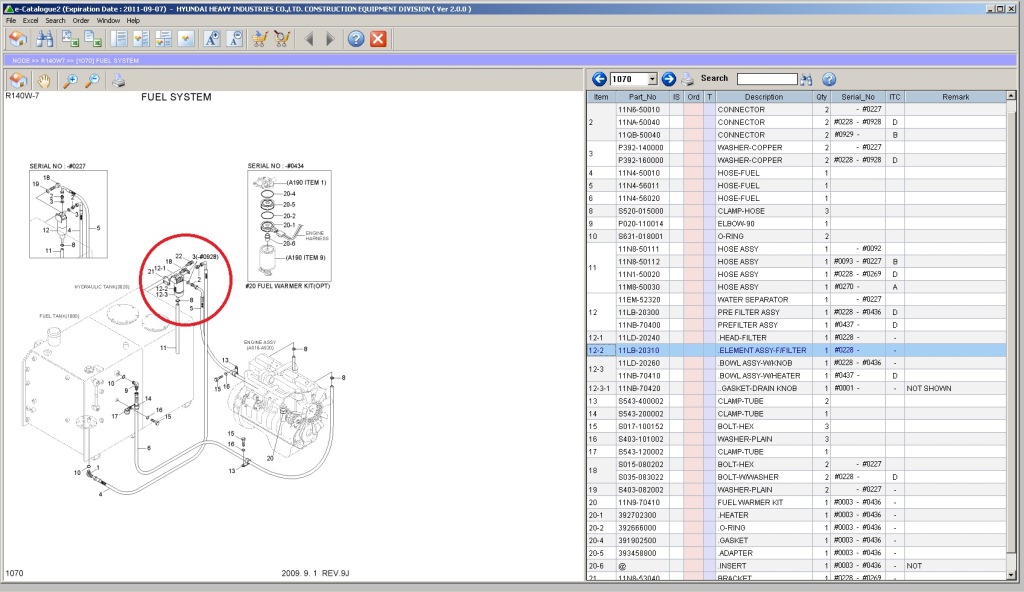Image resolution: width=1024 pixels, height=592 pixels.
Task: Export the document list to Excel icon
Action: coord(93,39)
